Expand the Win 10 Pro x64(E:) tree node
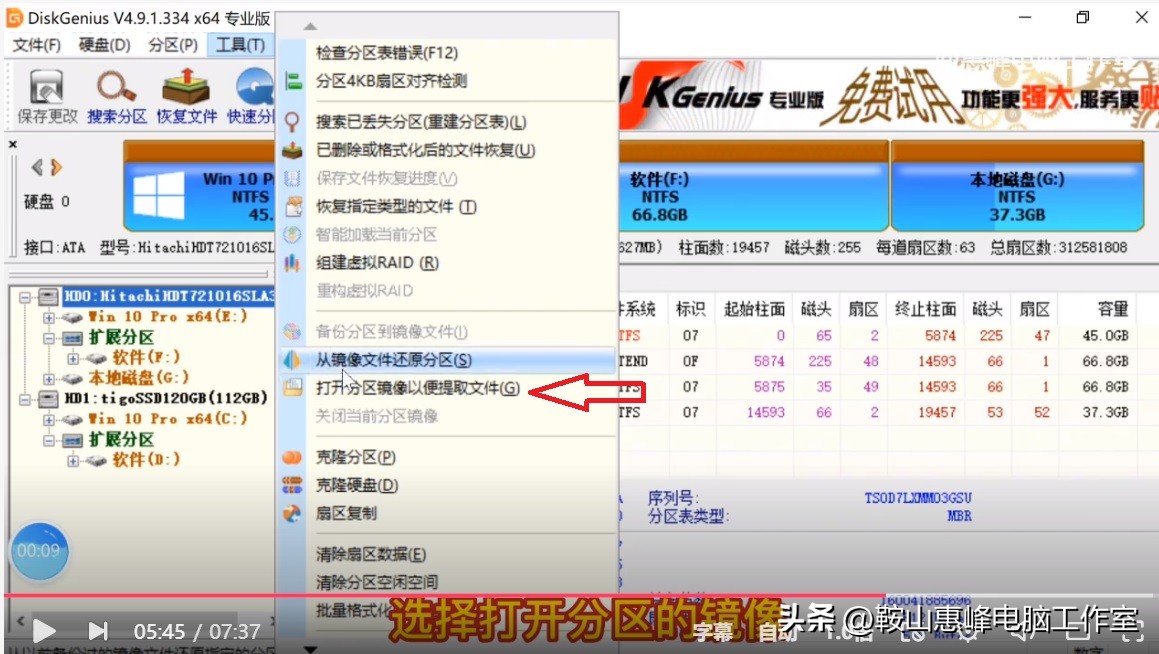1159x654 pixels. [x=48, y=317]
